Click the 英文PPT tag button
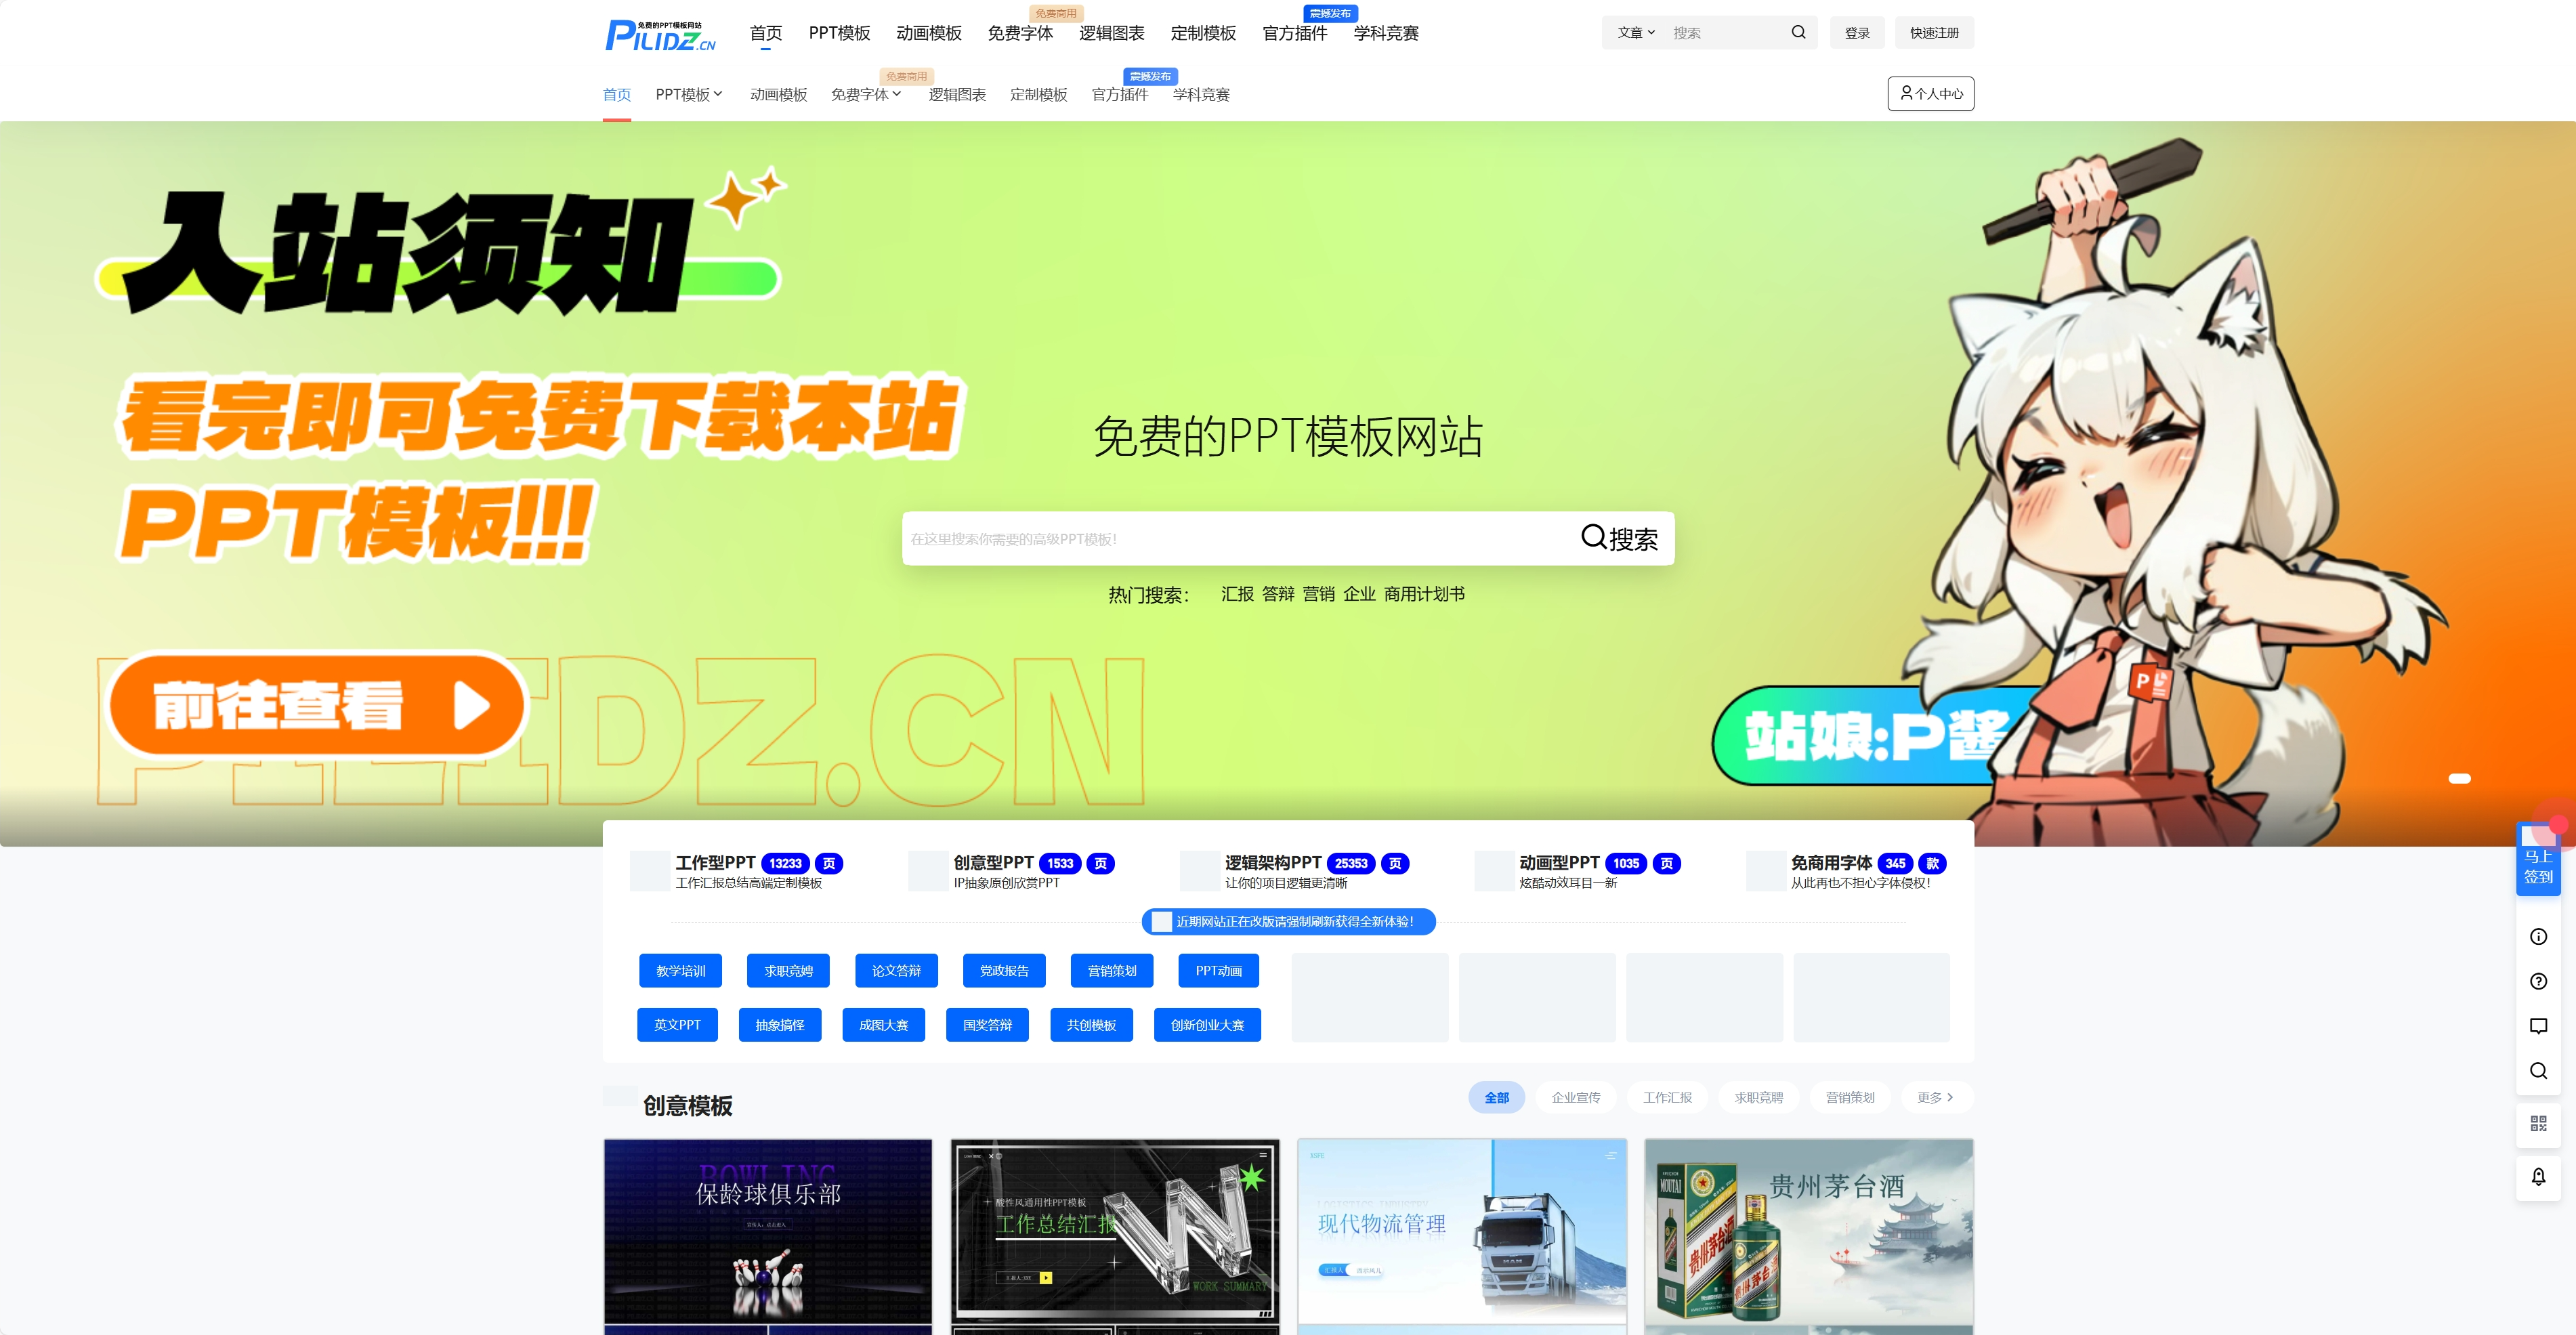This screenshot has height=1335, width=2576. [x=677, y=1024]
